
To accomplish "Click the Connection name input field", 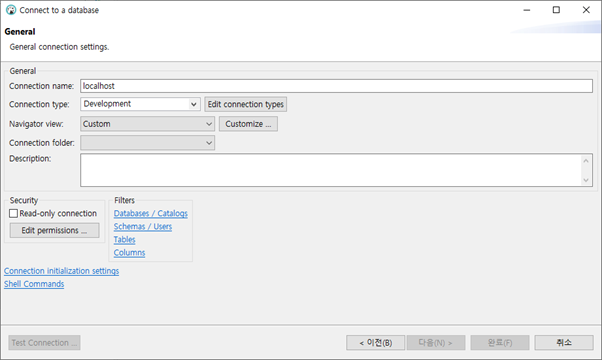I will click(x=336, y=86).
